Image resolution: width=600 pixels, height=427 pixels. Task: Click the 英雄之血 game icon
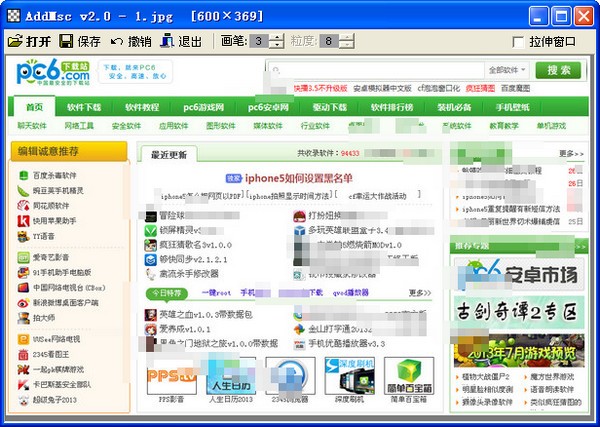coord(150,315)
